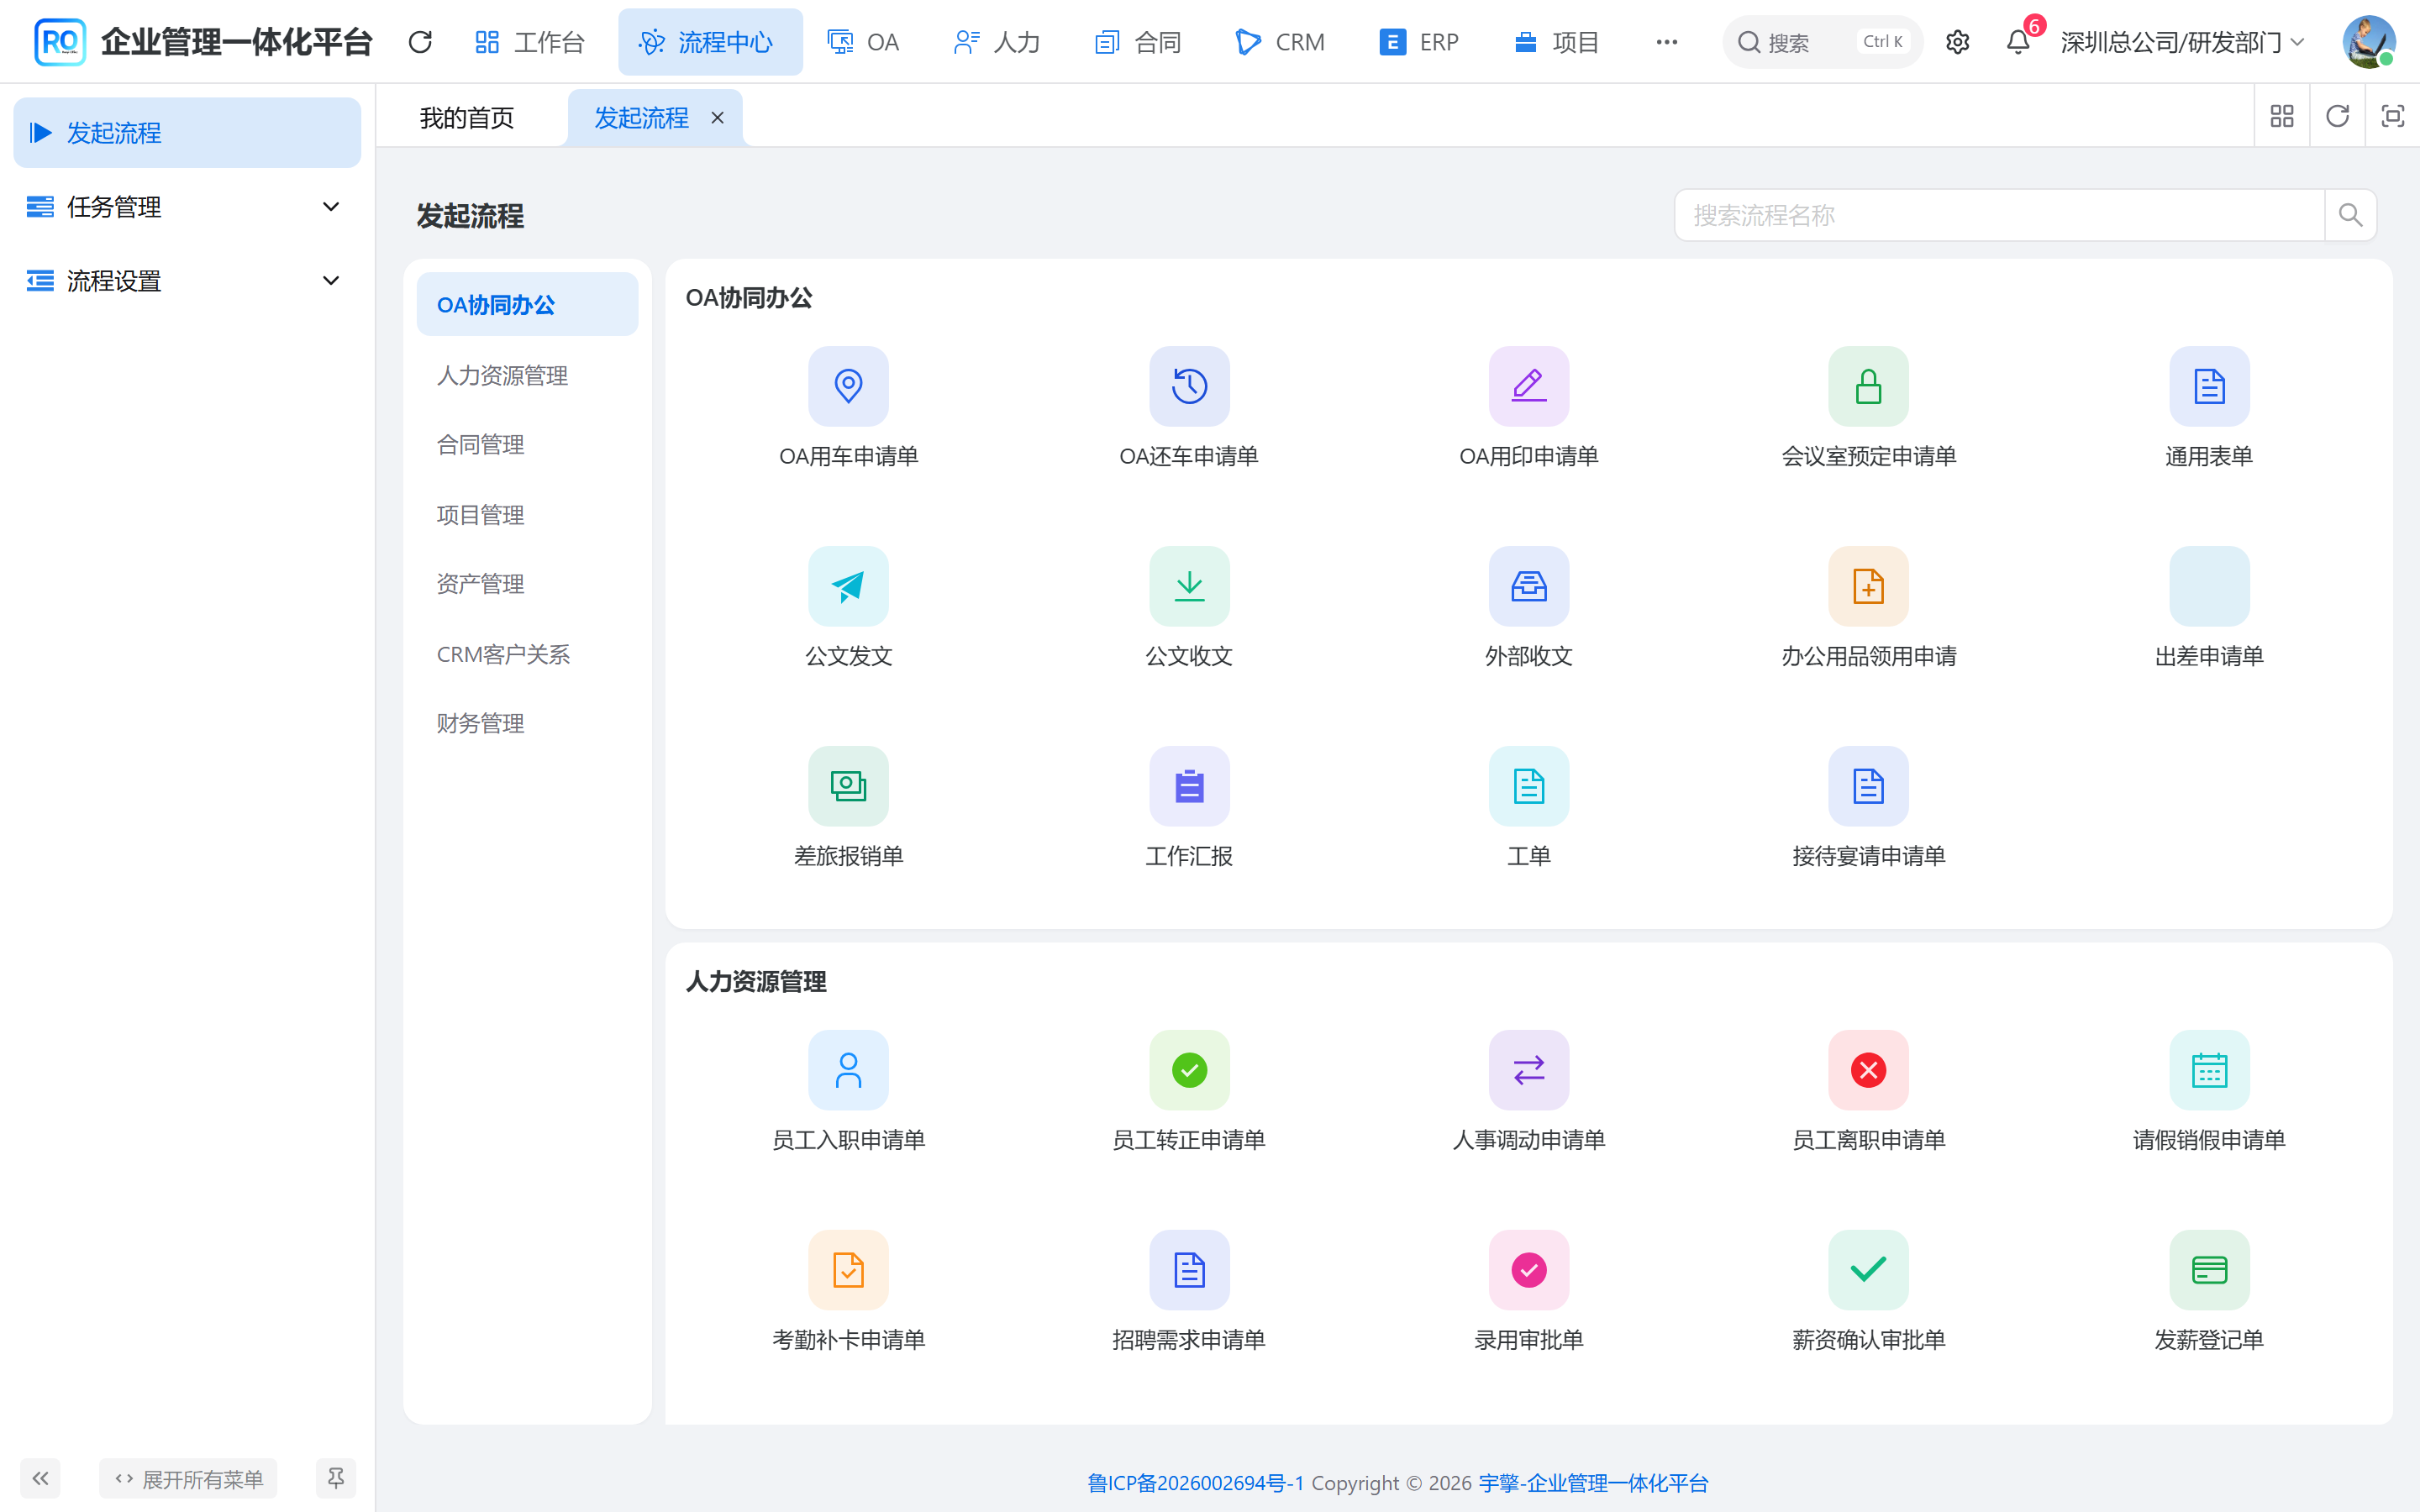This screenshot has height=1512, width=2420.
Task: Open the 录用审批单 pink check icon
Action: pyautogui.click(x=1529, y=1270)
